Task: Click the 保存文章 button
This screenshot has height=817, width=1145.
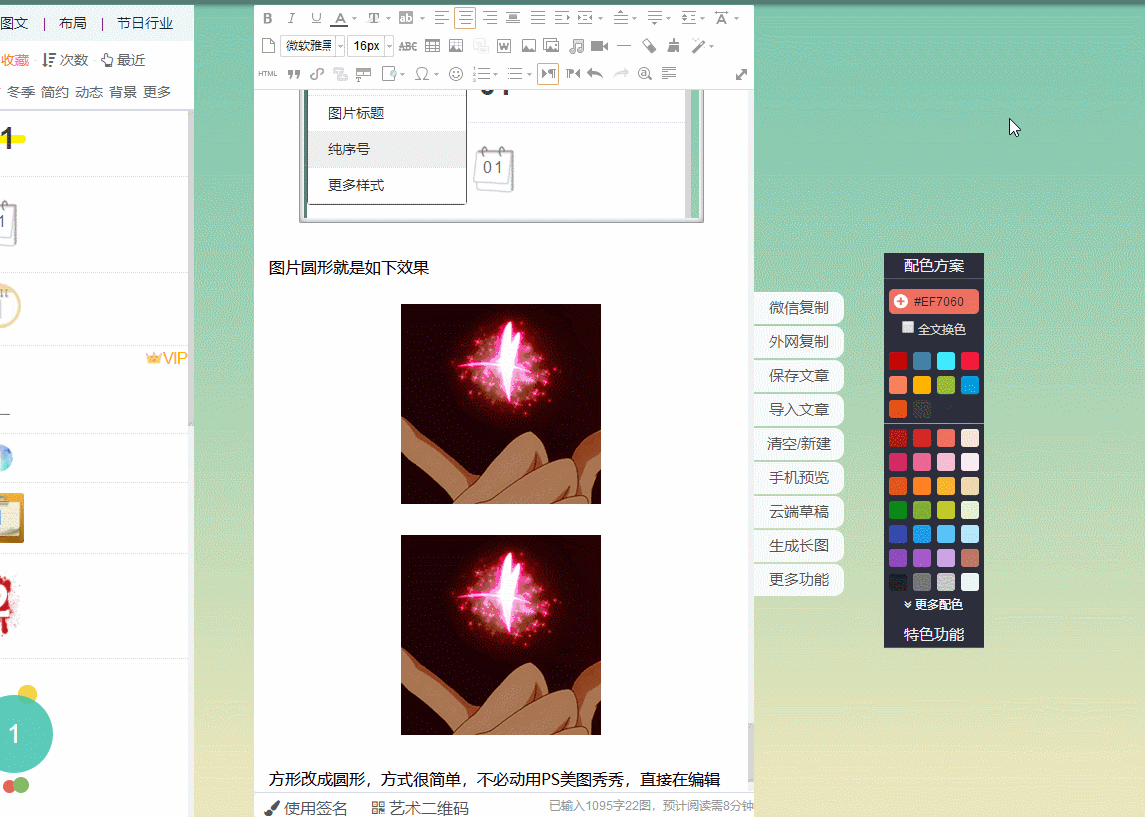Action: pos(798,376)
